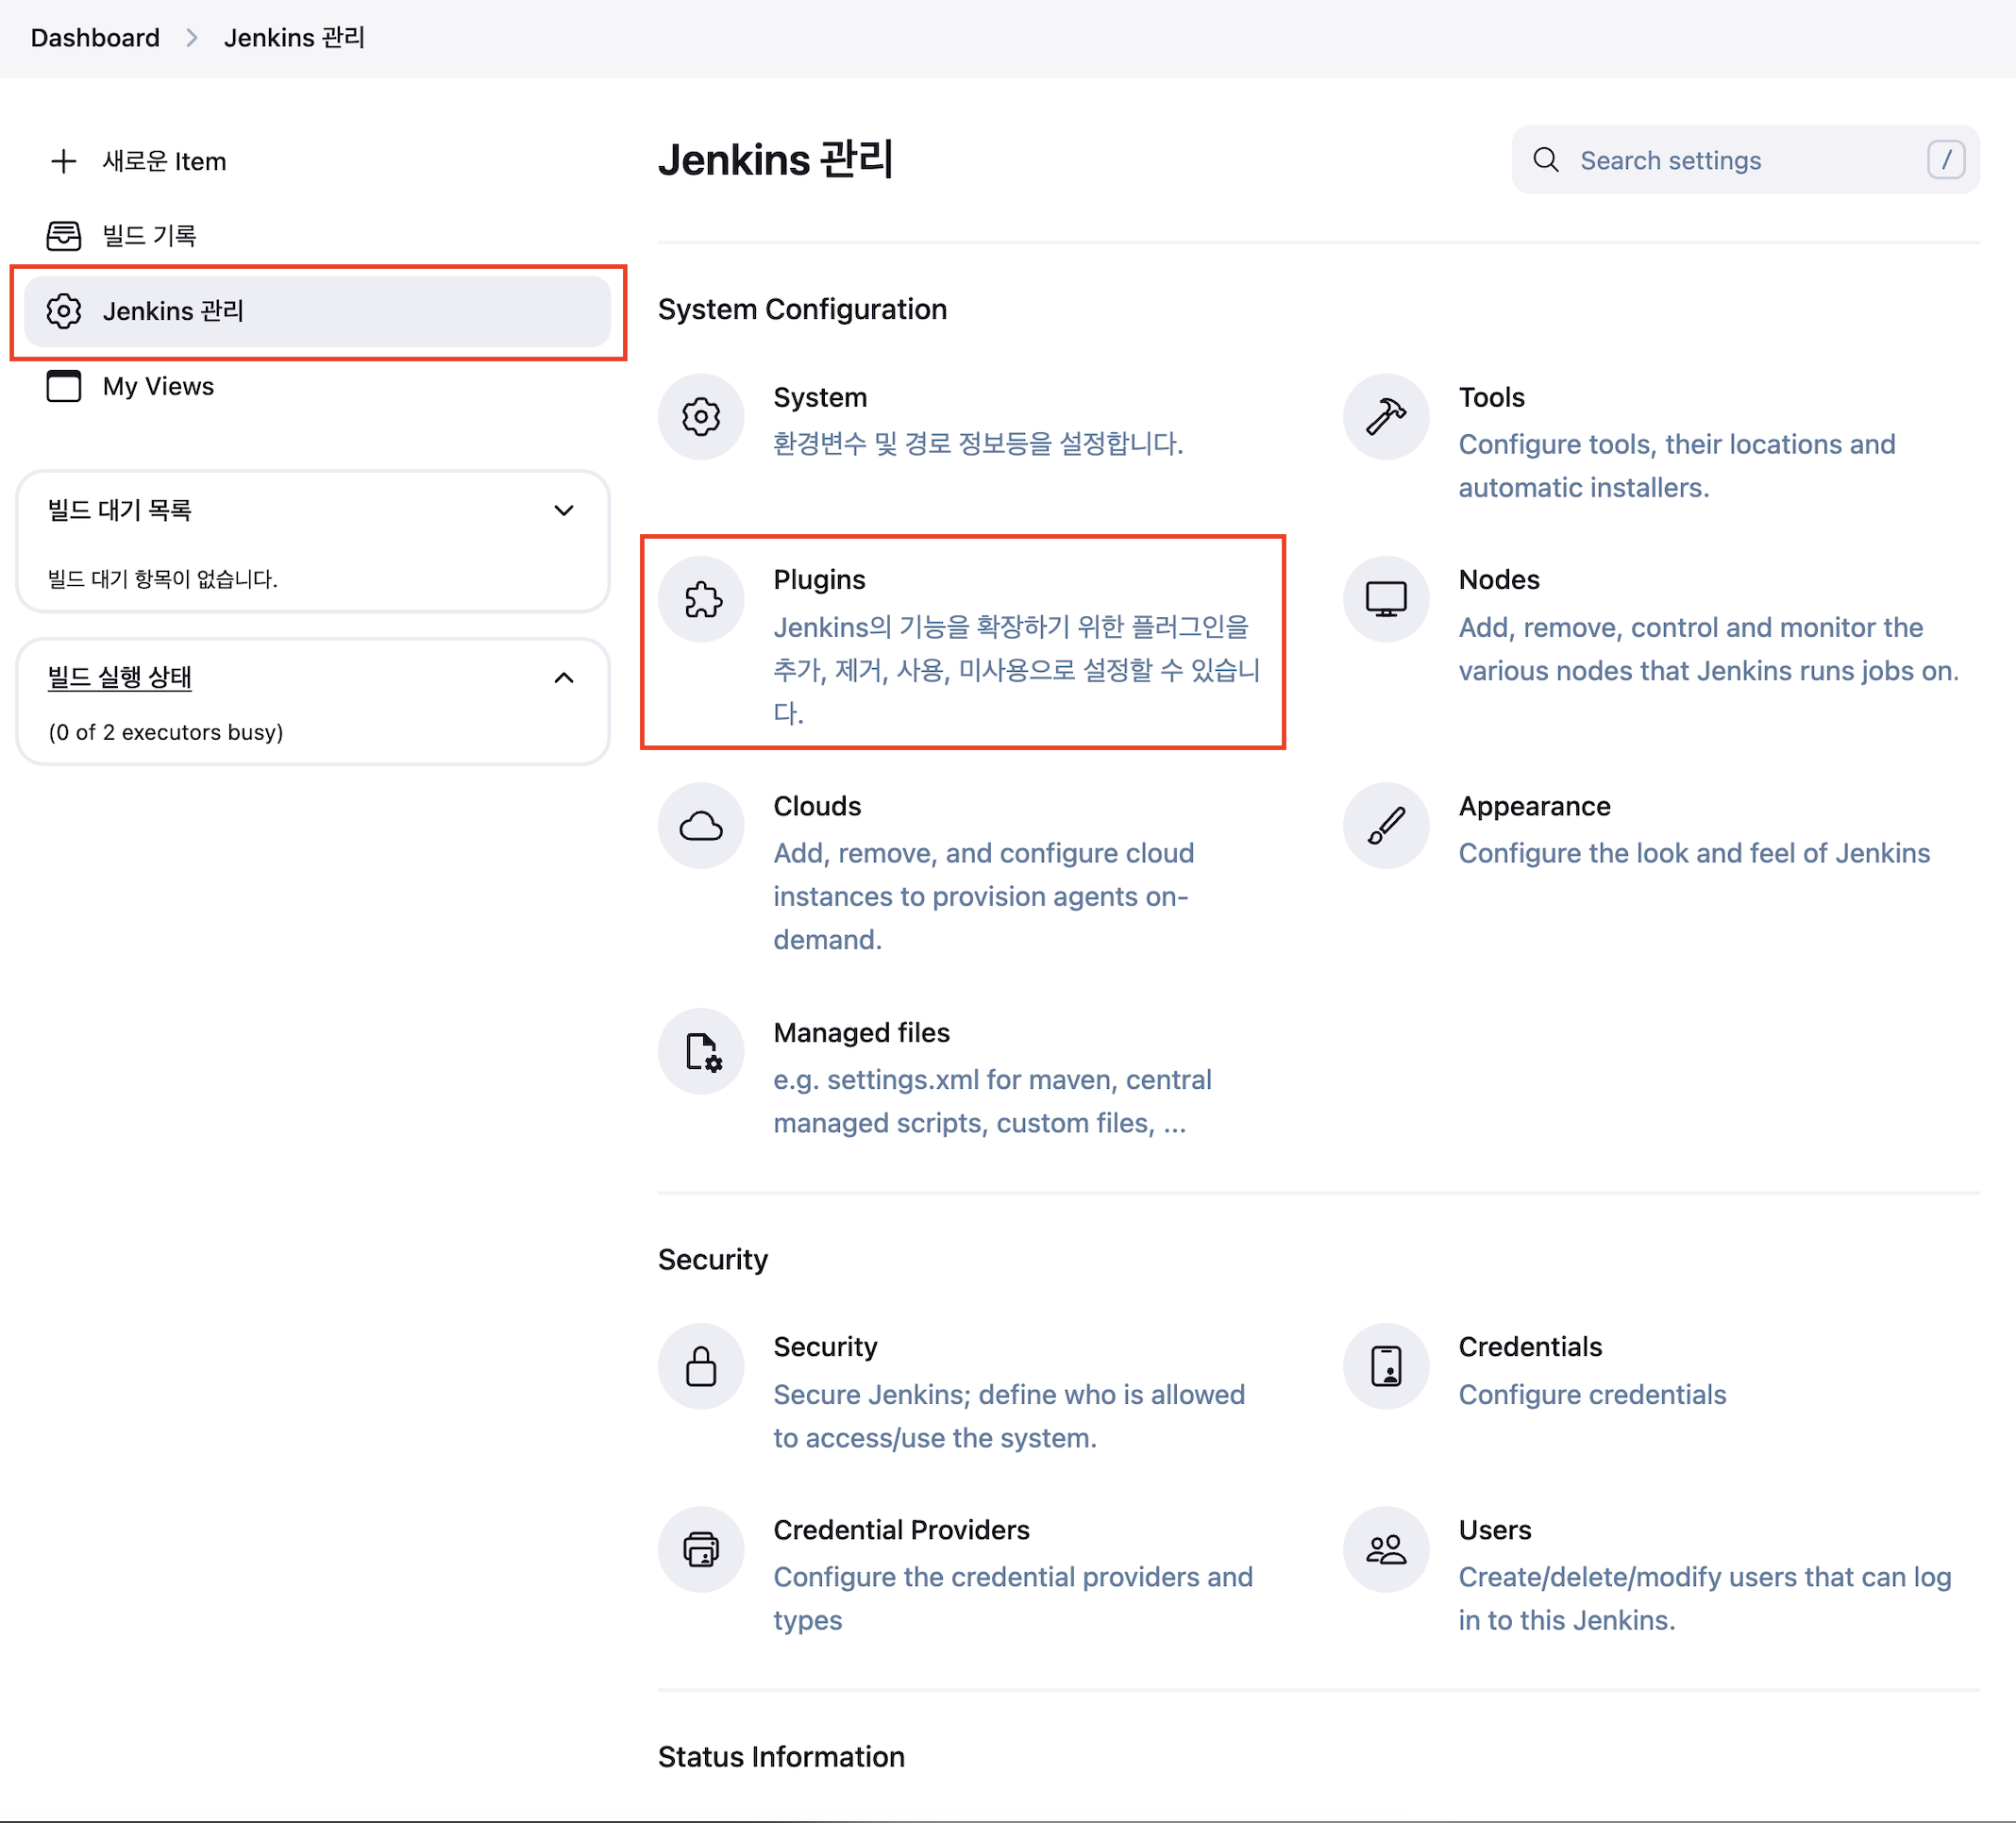This screenshot has width=2016, height=1823.
Task: Collapse the 빌드 실행 상태 panel chevron
Action: 564,678
